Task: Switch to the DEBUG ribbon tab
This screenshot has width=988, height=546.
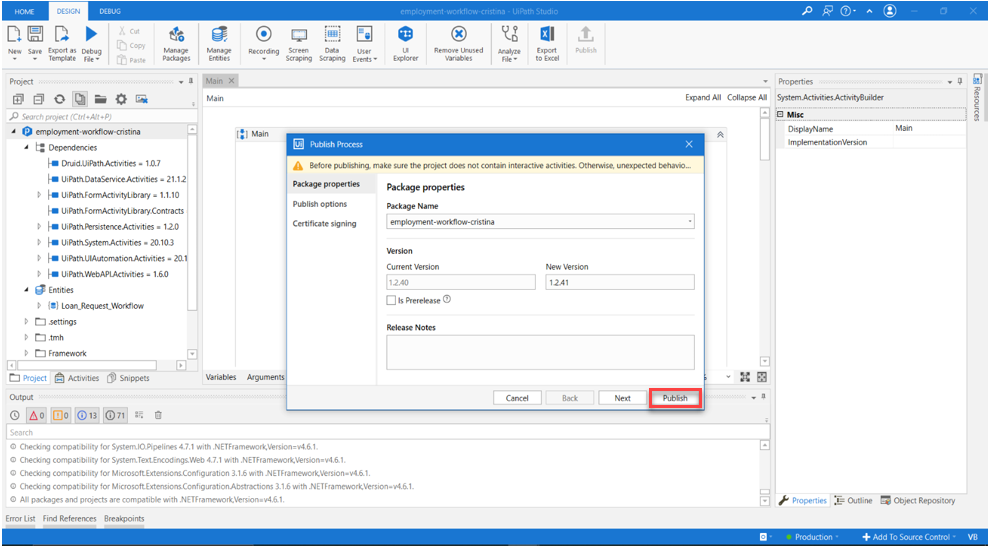Action: (x=110, y=11)
